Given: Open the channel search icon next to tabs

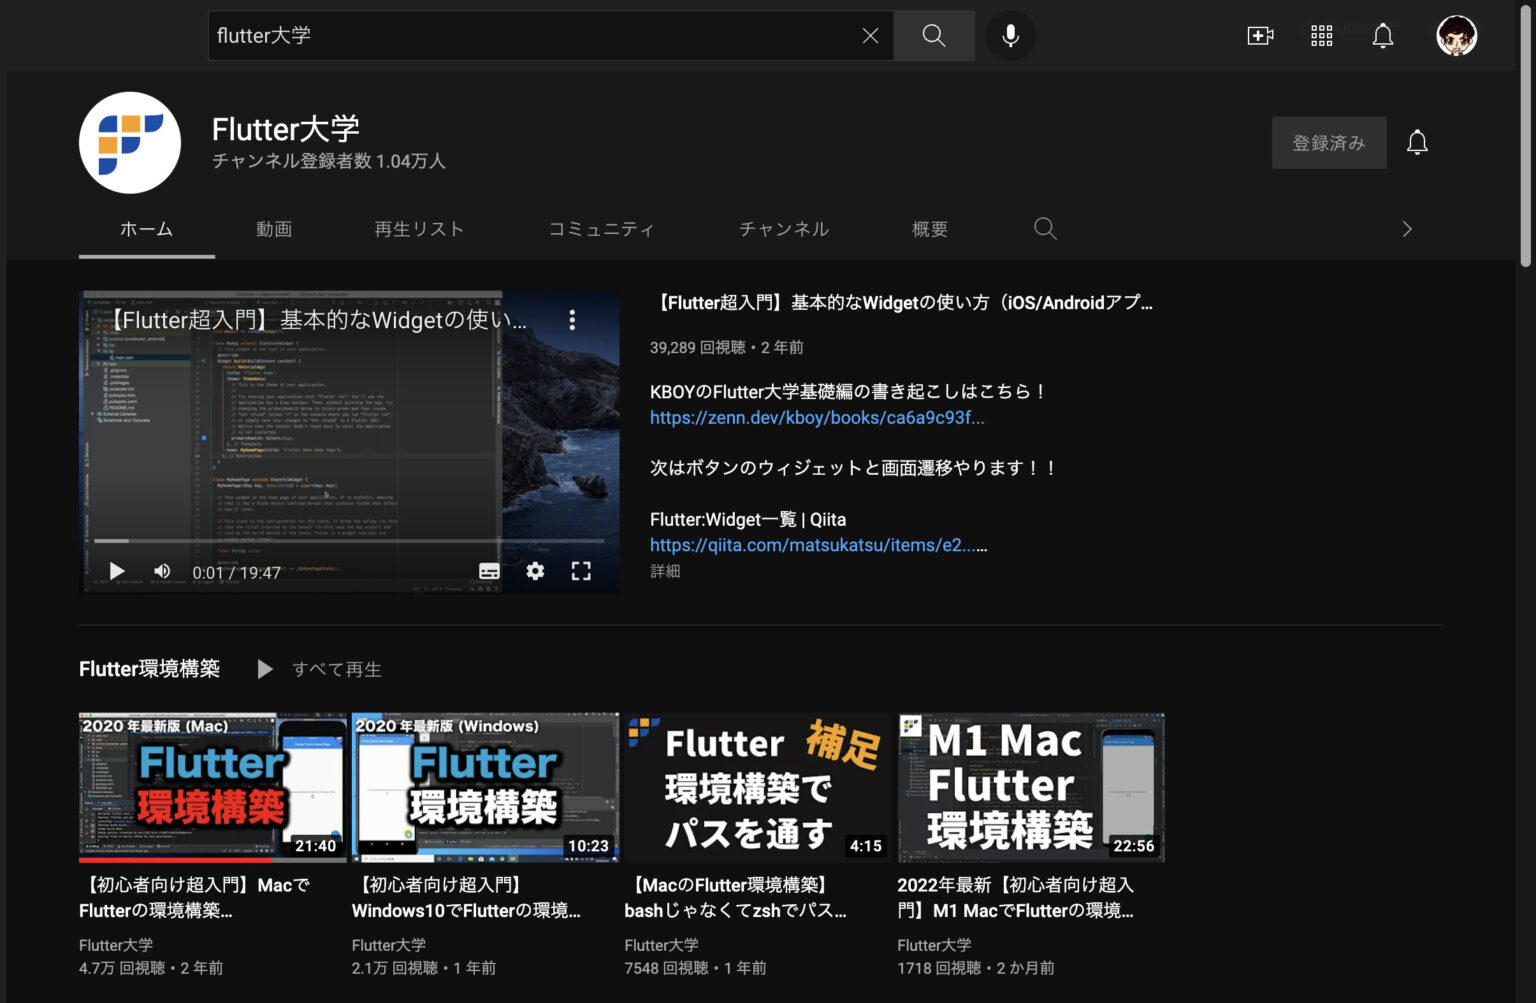Looking at the screenshot, I should (1045, 228).
